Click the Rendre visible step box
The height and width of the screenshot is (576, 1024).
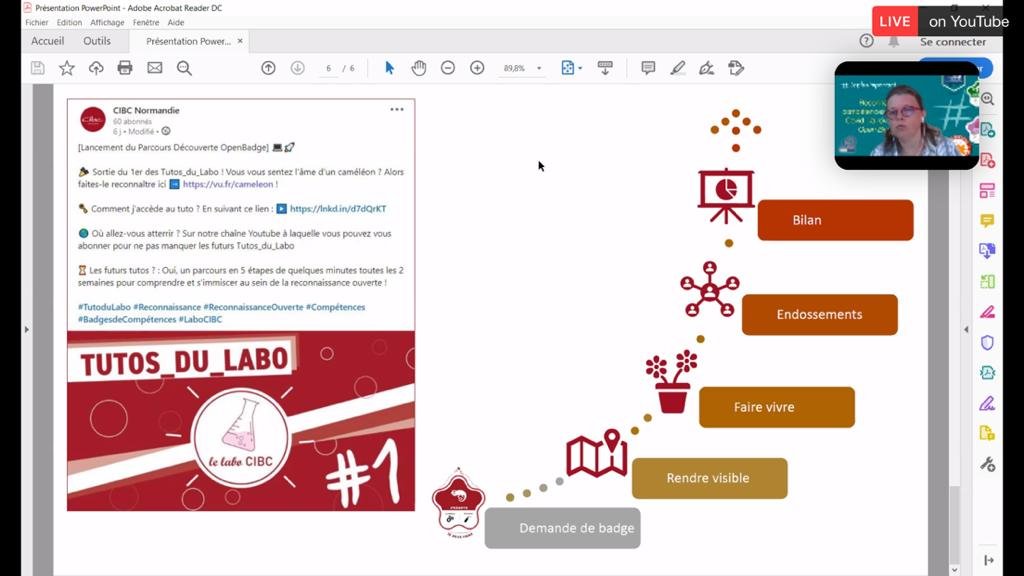tap(709, 479)
